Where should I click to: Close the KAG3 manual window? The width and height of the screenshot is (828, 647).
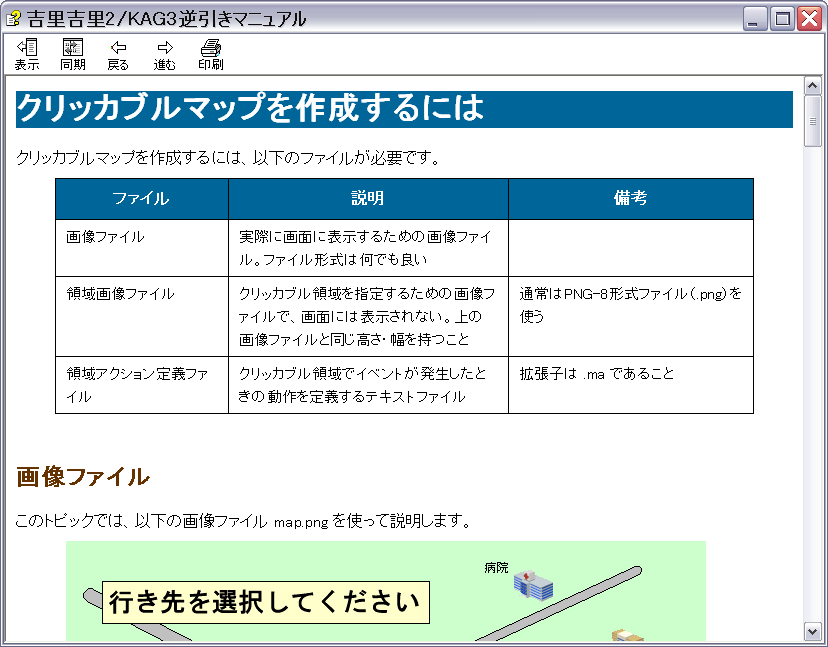coord(808,18)
